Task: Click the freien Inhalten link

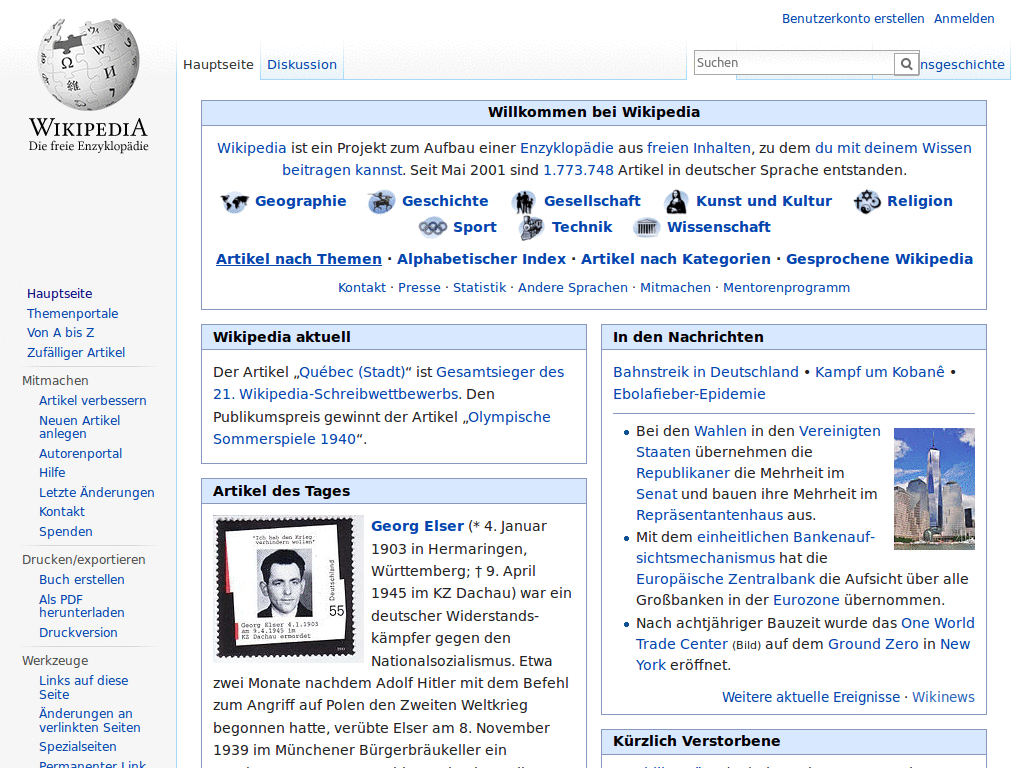Action: 699,148
